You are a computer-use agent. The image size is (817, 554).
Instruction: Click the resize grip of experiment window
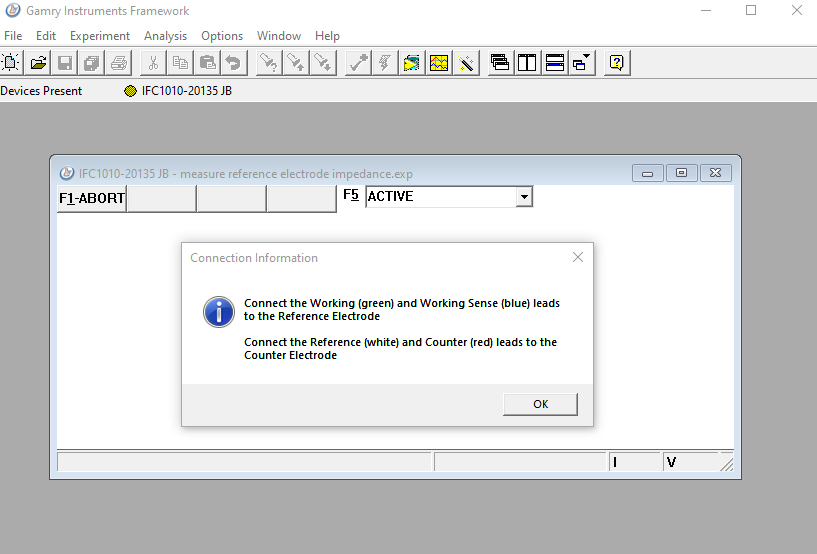(x=726, y=464)
